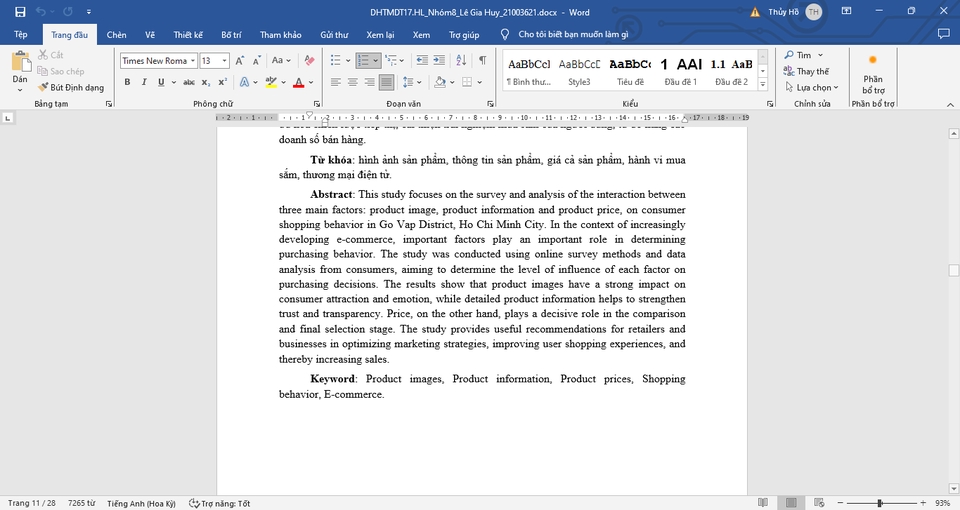This screenshot has width=960, height=510.
Task: Switch to the Thiết kế tab
Action: tap(188, 35)
